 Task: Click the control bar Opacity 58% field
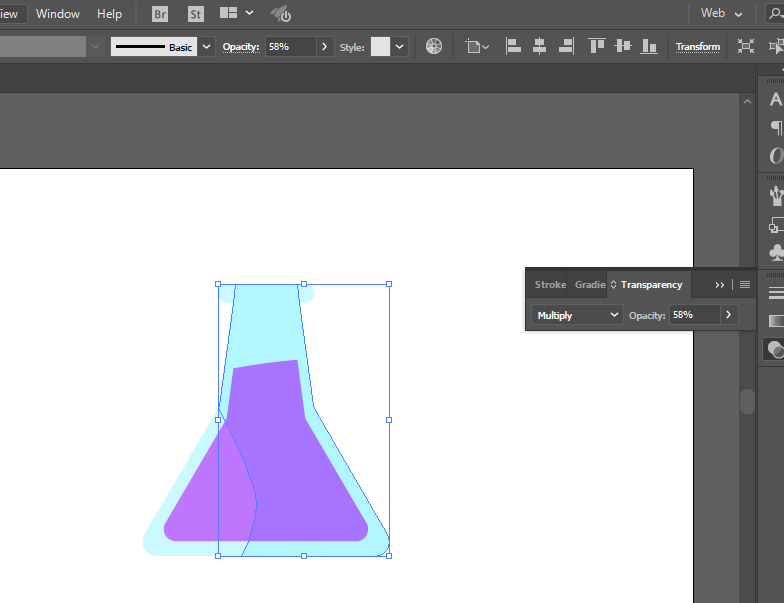point(290,47)
